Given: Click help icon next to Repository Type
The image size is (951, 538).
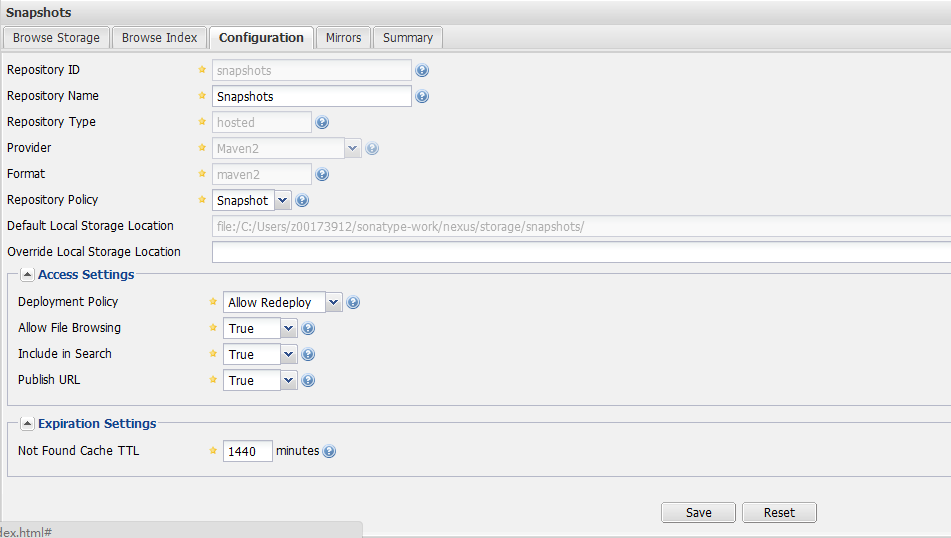Looking at the screenshot, I should (x=322, y=123).
